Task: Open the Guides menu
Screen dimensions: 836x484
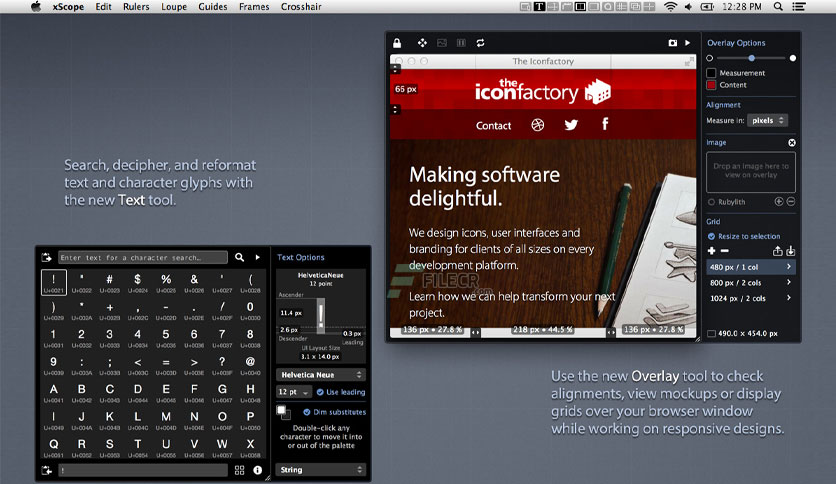Action: 213,7
